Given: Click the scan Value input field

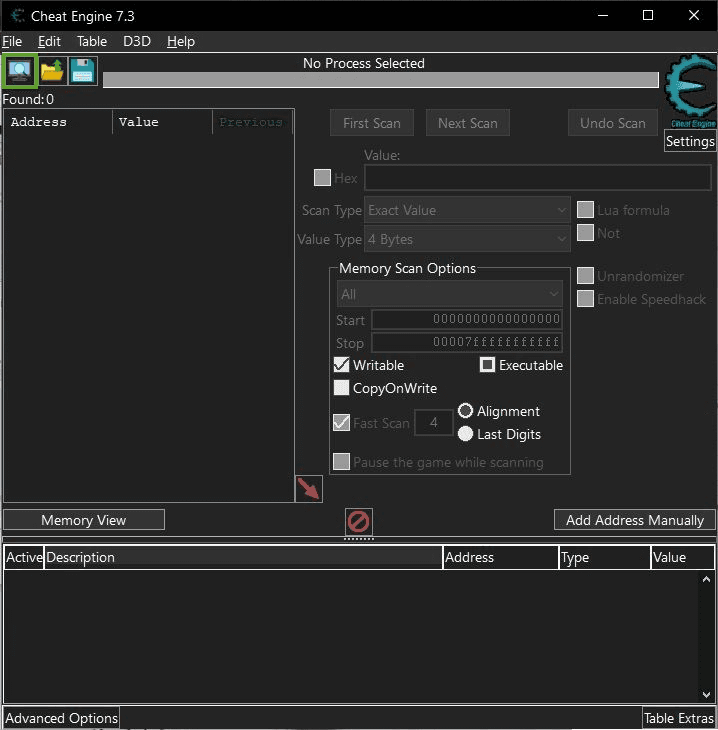Looking at the screenshot, I should click(538, 177).
